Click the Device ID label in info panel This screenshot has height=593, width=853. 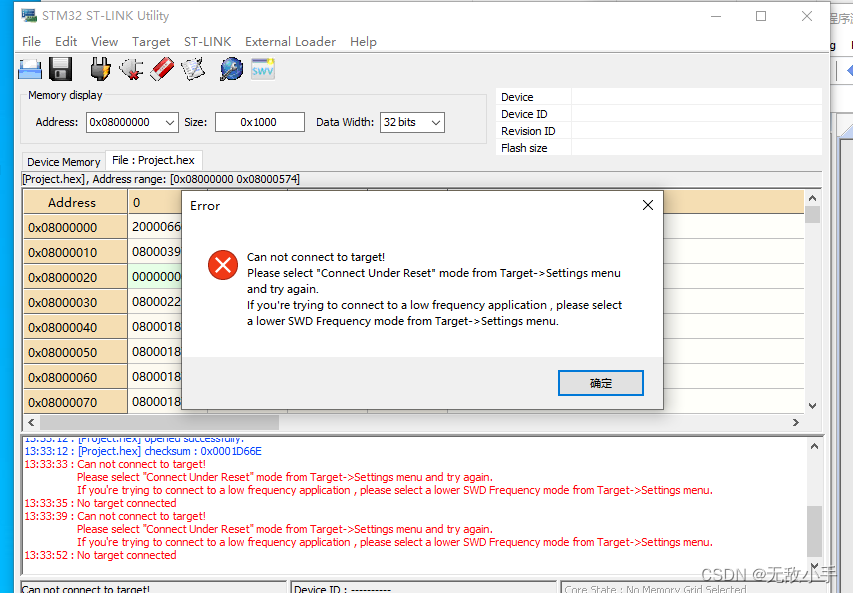[x=524, y=114]
